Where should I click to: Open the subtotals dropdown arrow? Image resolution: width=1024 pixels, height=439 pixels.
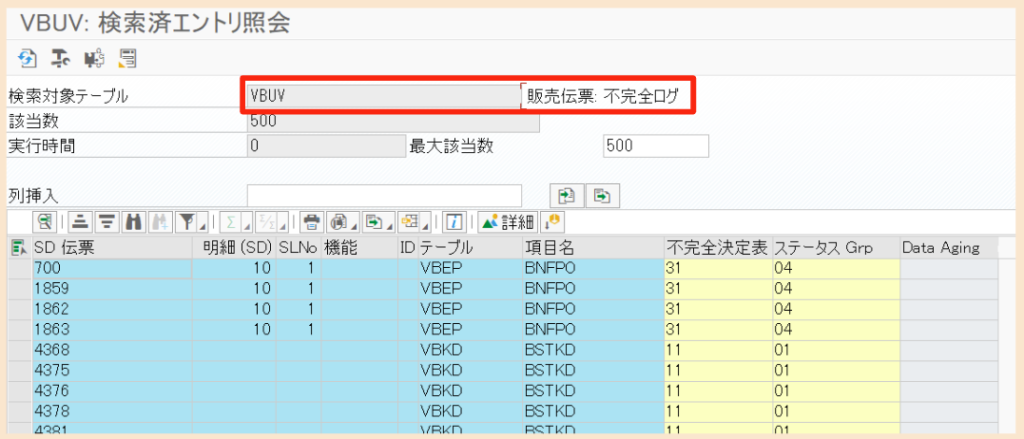[x=283, y=226]
